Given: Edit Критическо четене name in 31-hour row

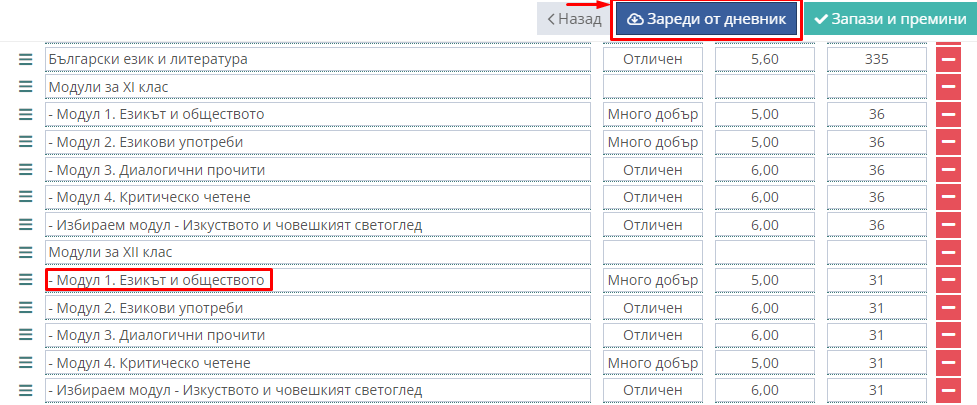Looking at the screenshot, I should tap(318, 363).
